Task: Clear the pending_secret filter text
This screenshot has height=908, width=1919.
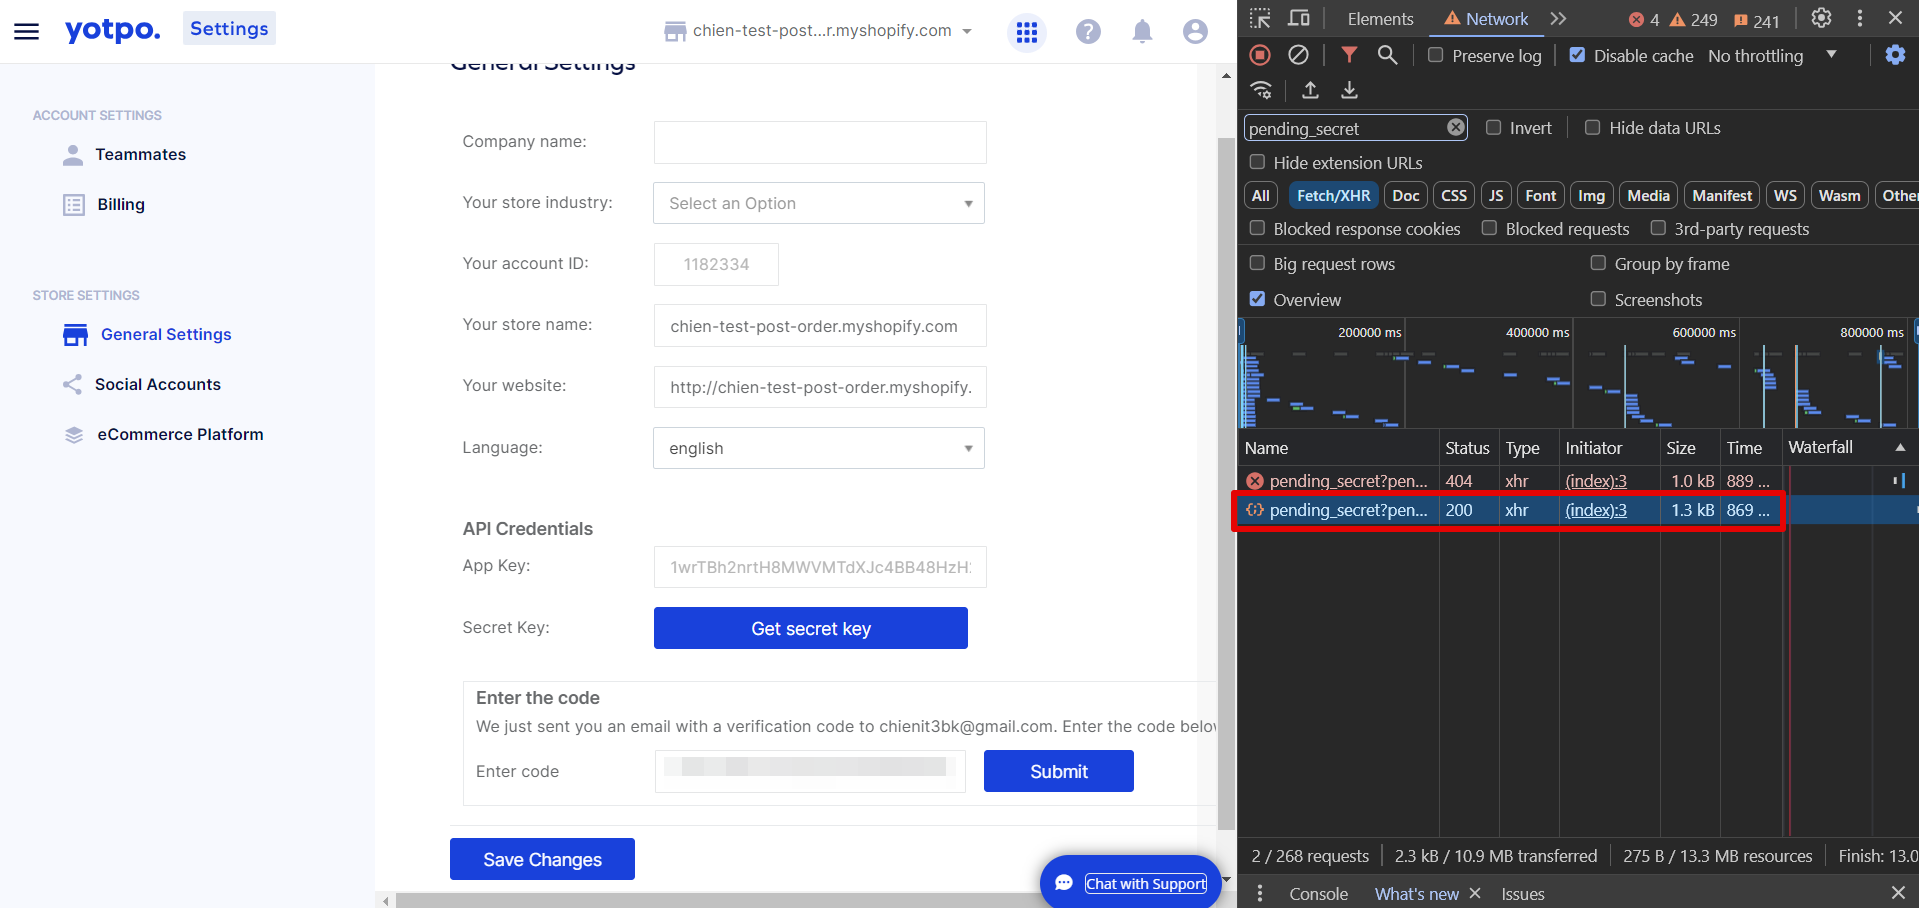Action: pyautogui.click(x=1456, y=127)
